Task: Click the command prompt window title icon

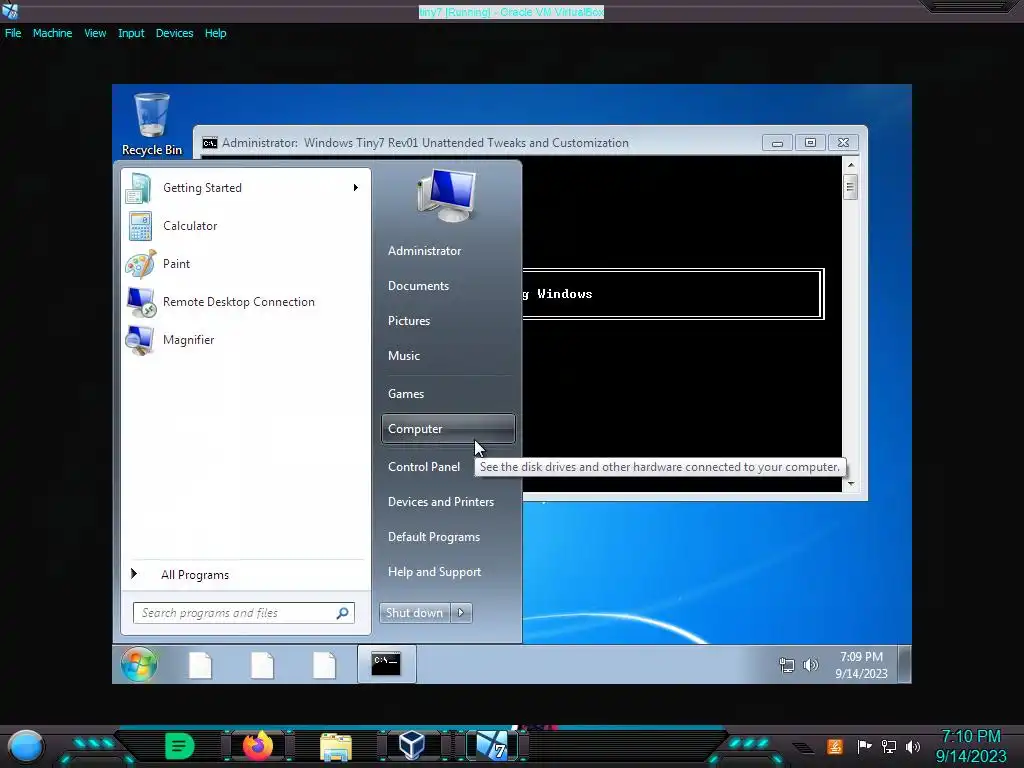Action: [x=210, y=143]
